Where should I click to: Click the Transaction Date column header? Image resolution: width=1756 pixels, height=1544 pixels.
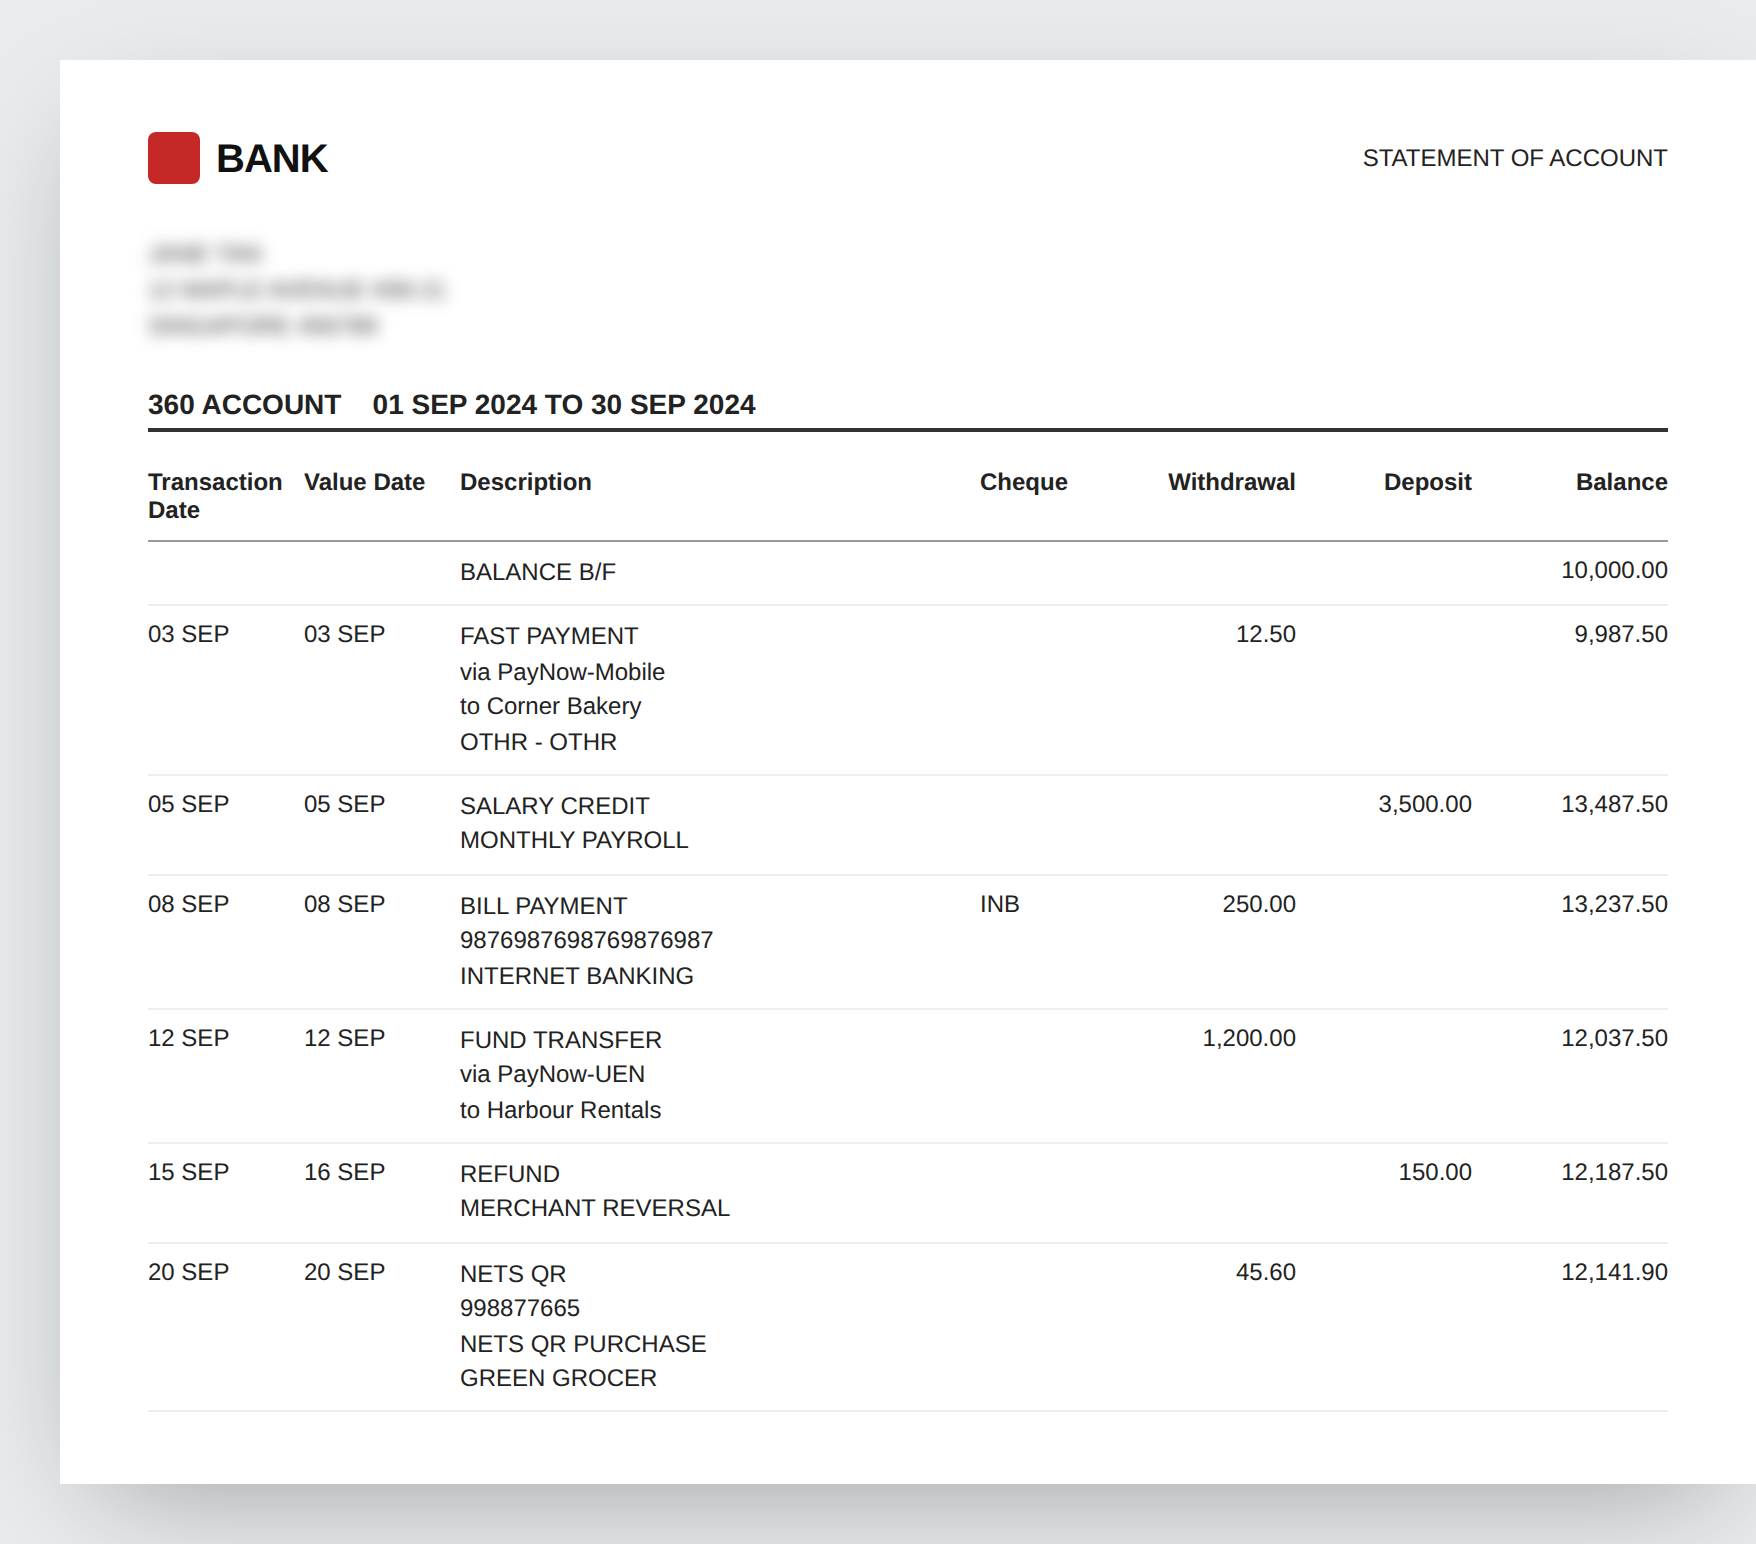click(x=215, y=496)
